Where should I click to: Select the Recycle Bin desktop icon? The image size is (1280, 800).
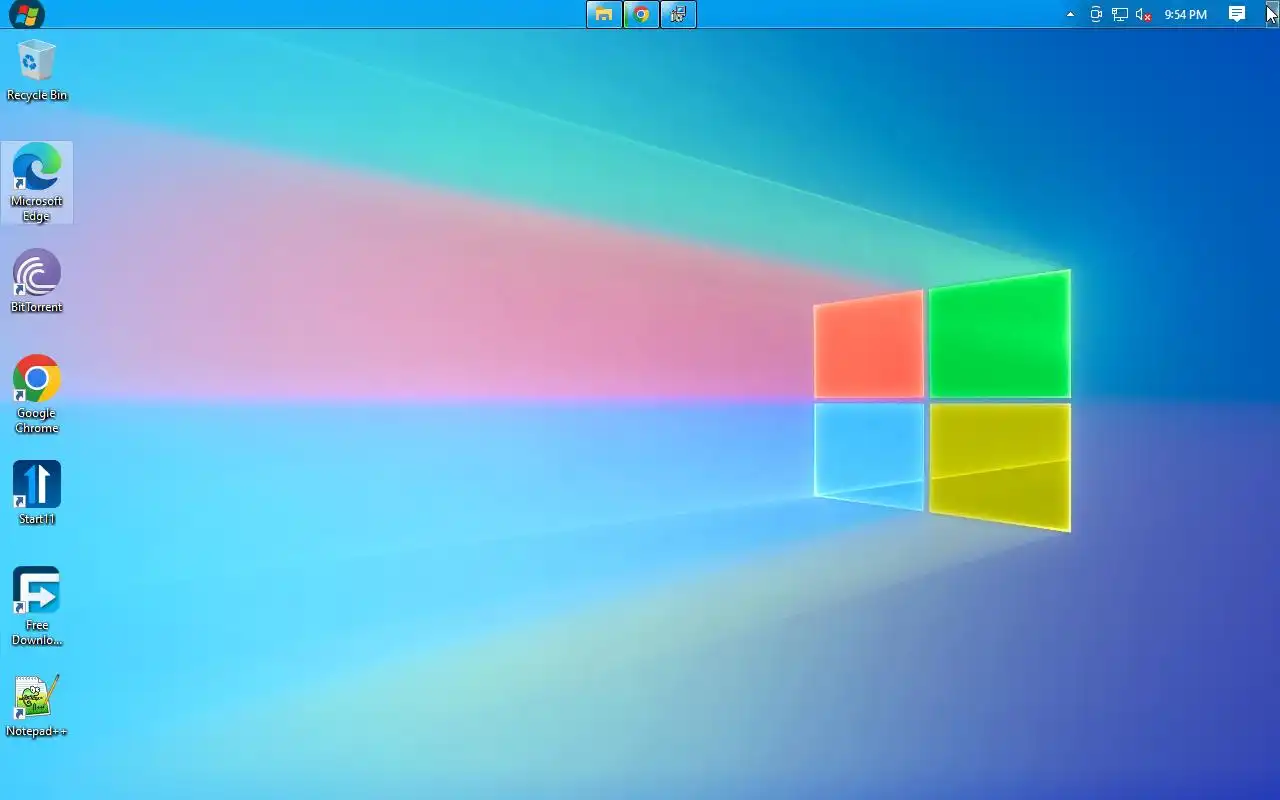point(37,70)
